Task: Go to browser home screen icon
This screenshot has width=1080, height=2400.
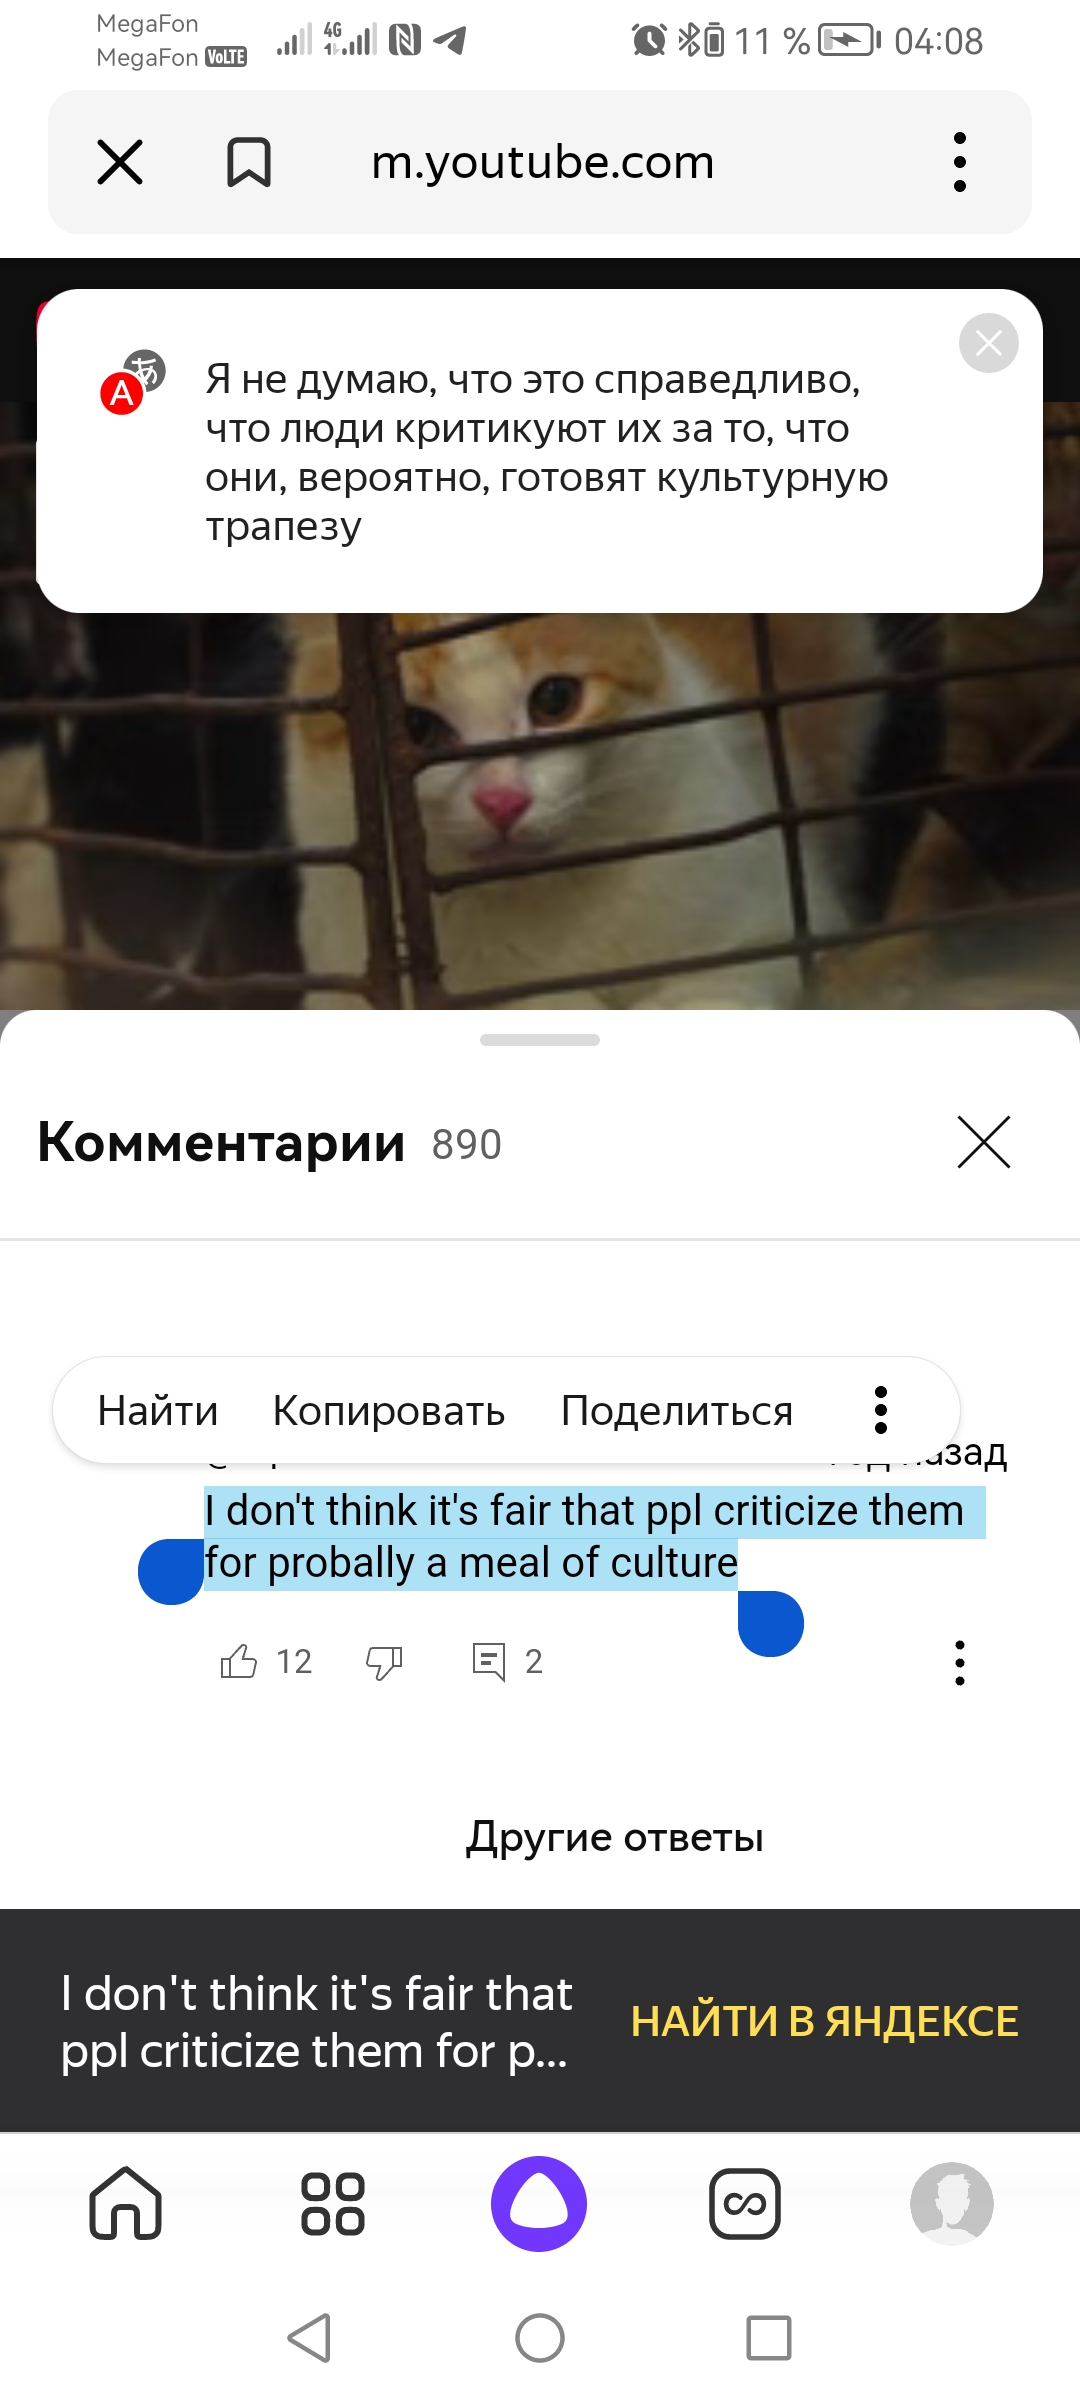Action: click(126, 2203)
